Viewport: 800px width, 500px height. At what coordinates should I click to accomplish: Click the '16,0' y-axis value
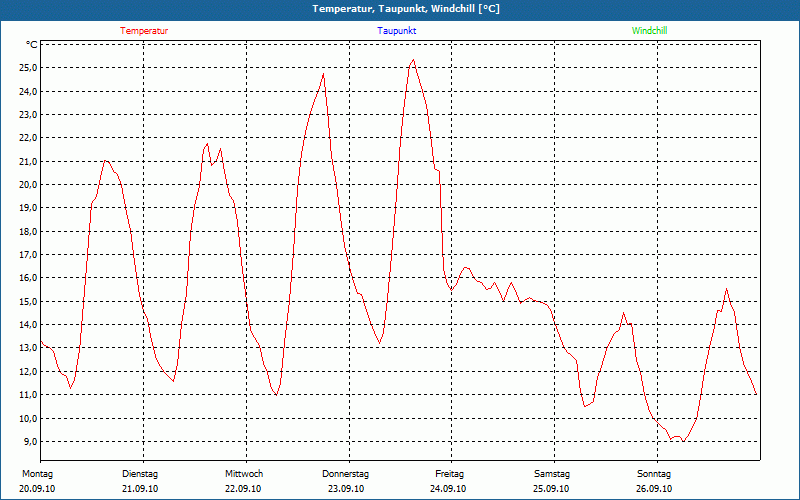click(x=28, y=278)
